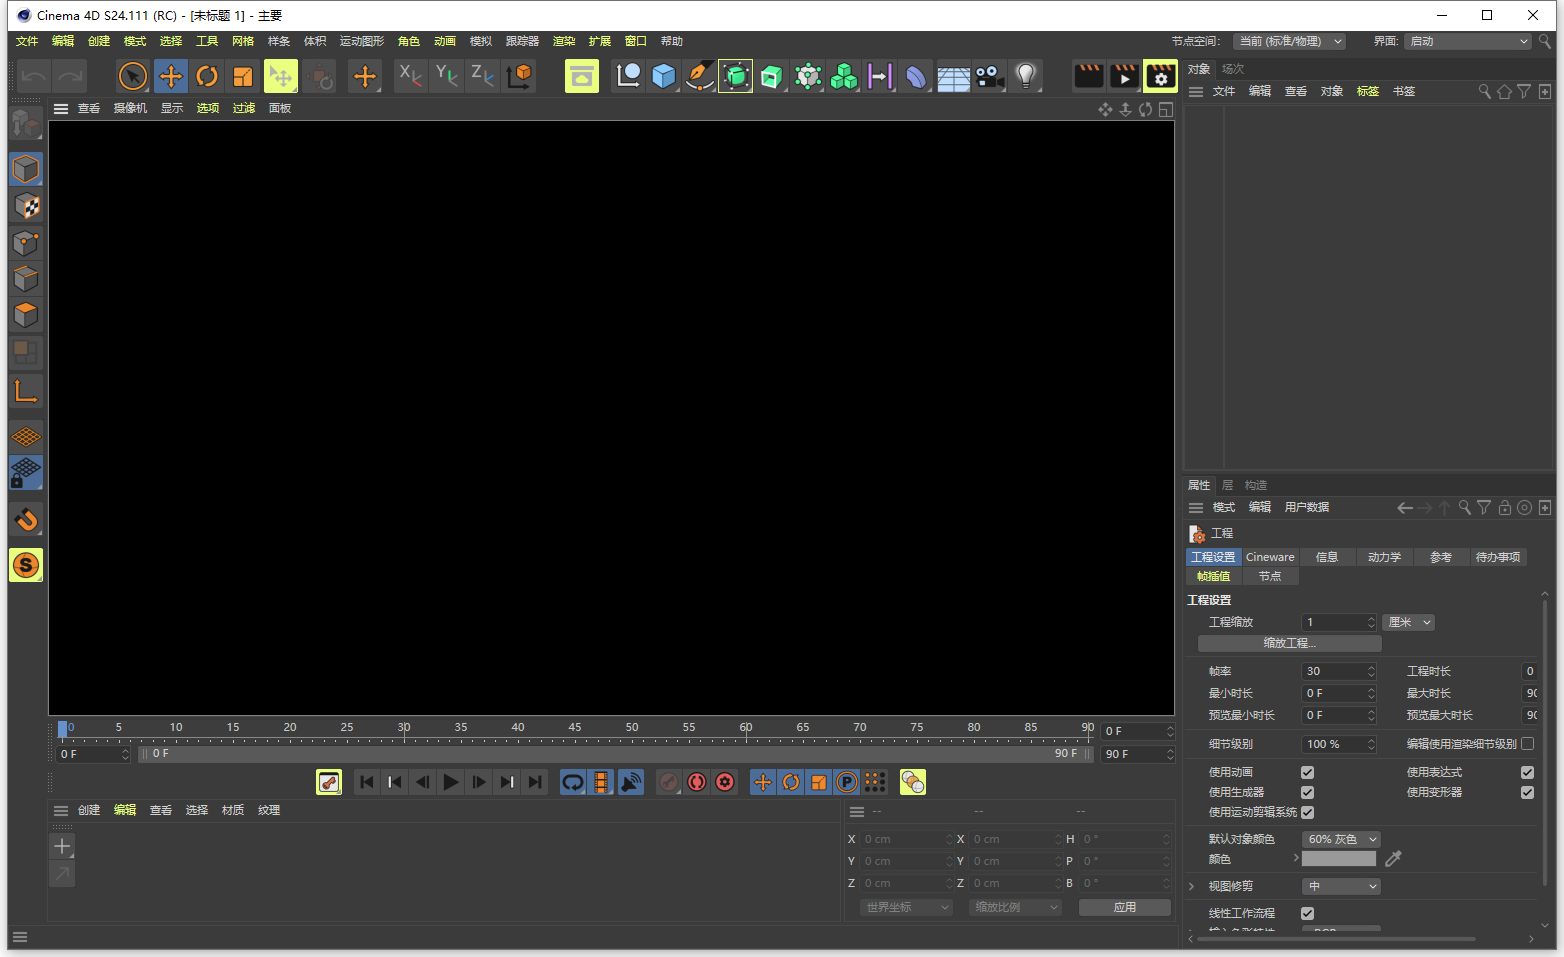The width and height of the screenshot is (1564, 957).
Task: Toggle Snap with magnet icon
Action: 26,519
